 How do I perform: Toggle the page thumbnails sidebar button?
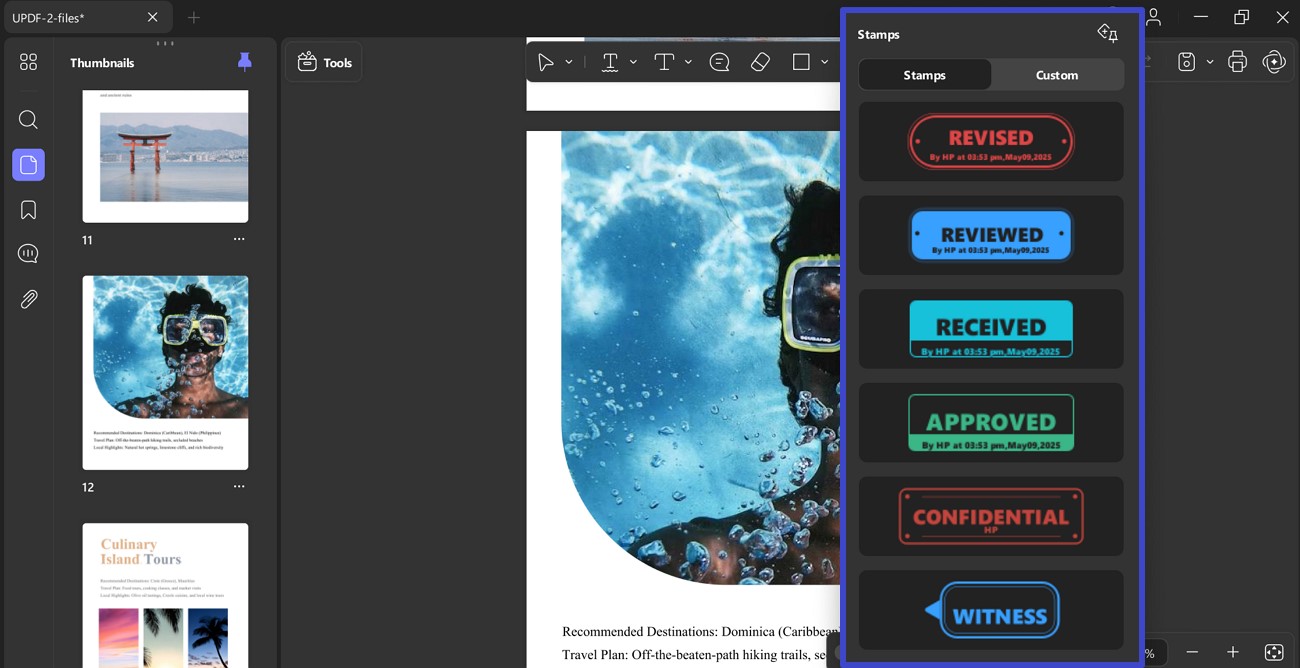point(28,165)
